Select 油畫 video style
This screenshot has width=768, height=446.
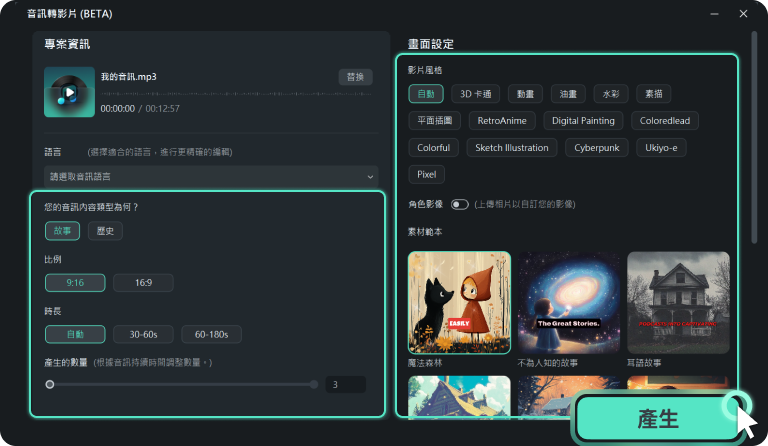(x=568, y=94)
